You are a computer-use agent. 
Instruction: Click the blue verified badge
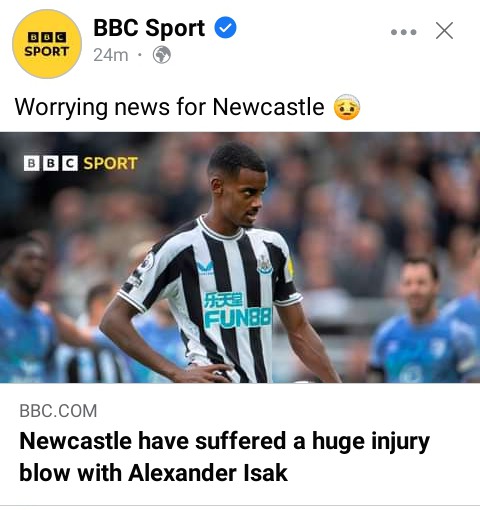pyautogui.click(x=225, y=28)
